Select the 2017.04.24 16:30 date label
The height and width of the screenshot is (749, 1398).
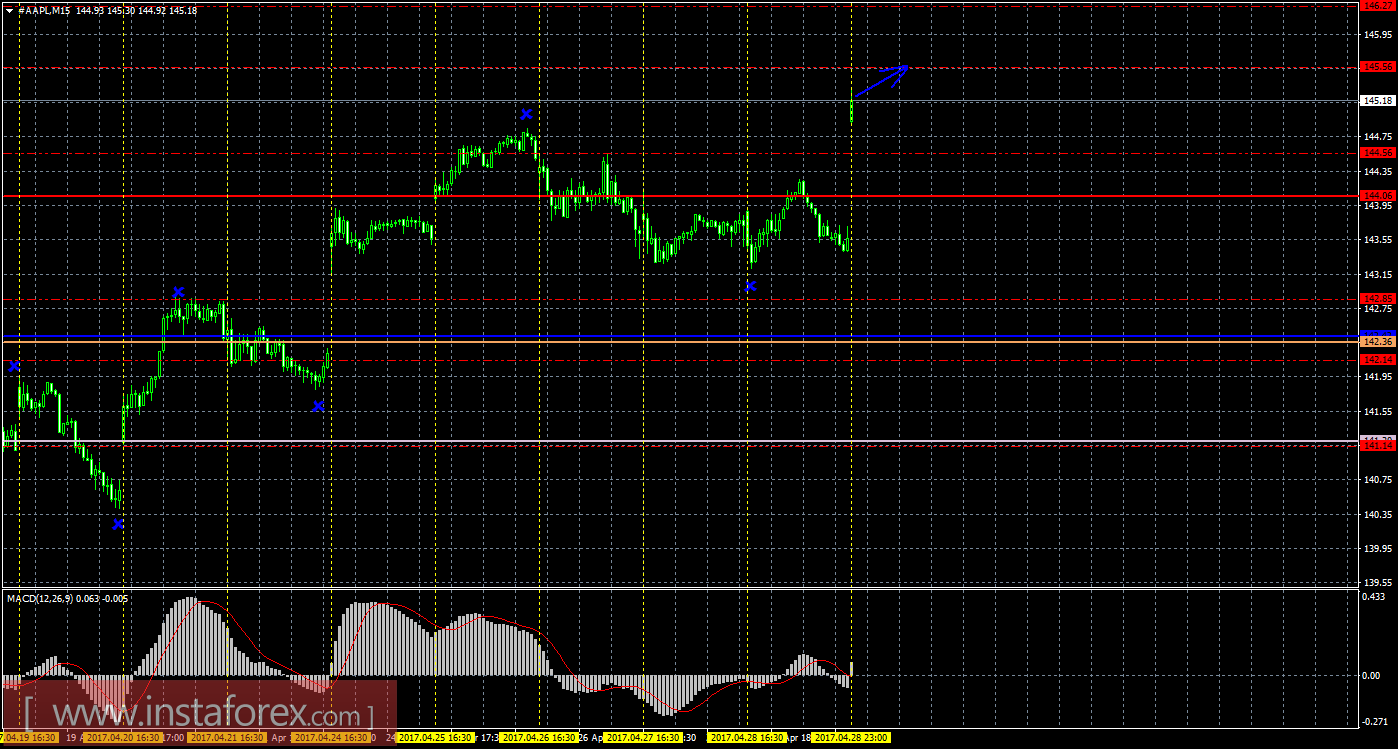point(330,738)
